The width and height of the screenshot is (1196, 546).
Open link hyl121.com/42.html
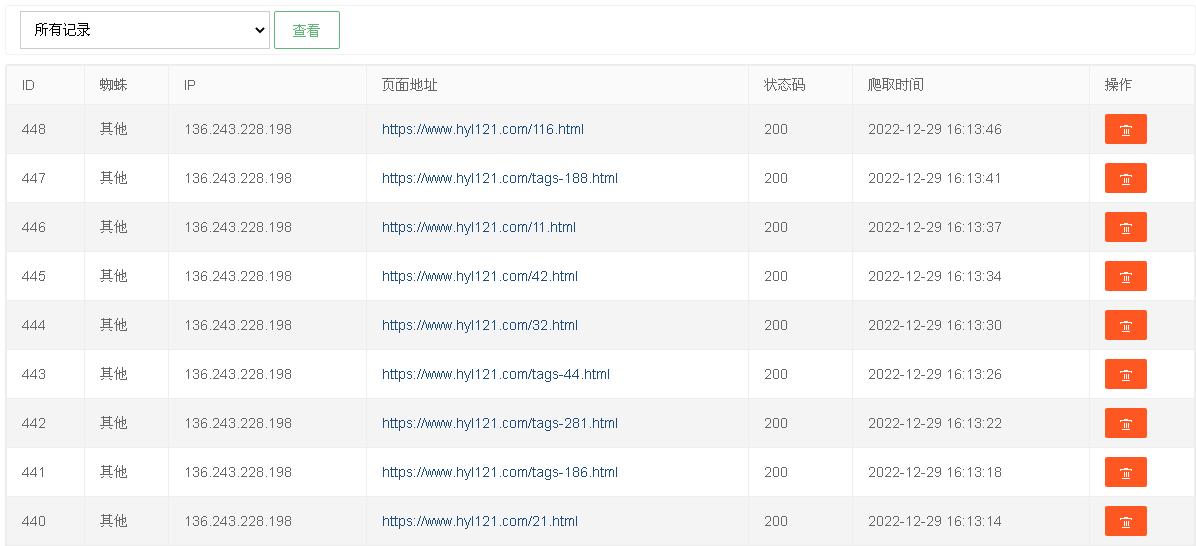pyautogui.click(x=480, y=276)
